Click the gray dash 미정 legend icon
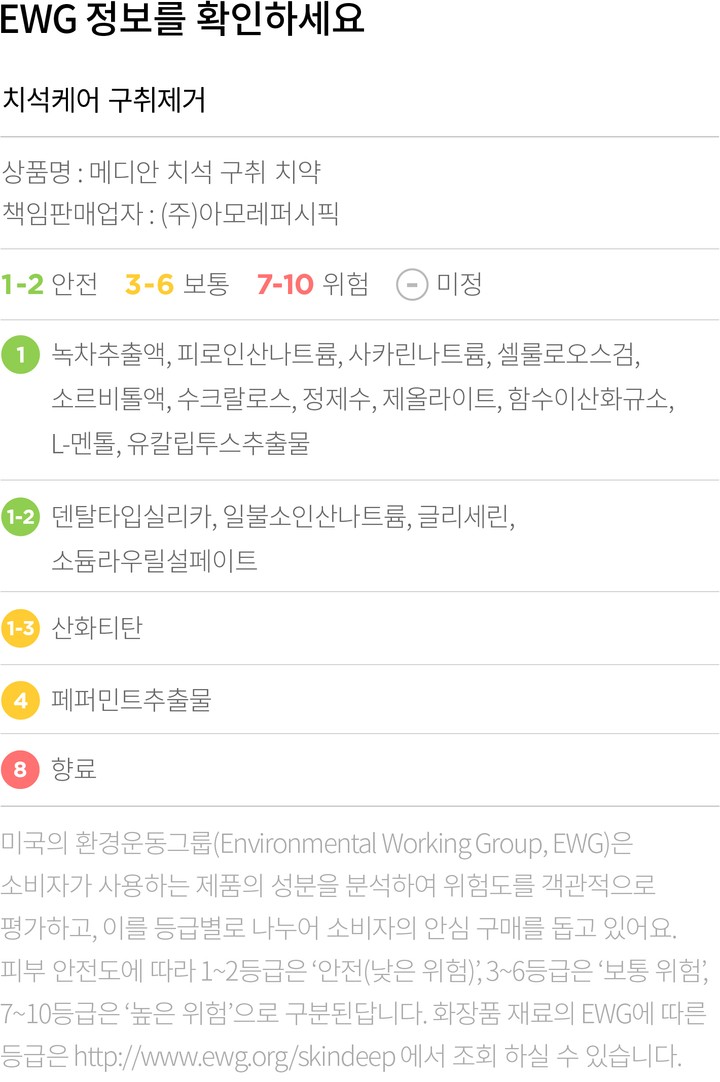The image size is (720, 1082). pyautogui.click(x=412, y=285)
